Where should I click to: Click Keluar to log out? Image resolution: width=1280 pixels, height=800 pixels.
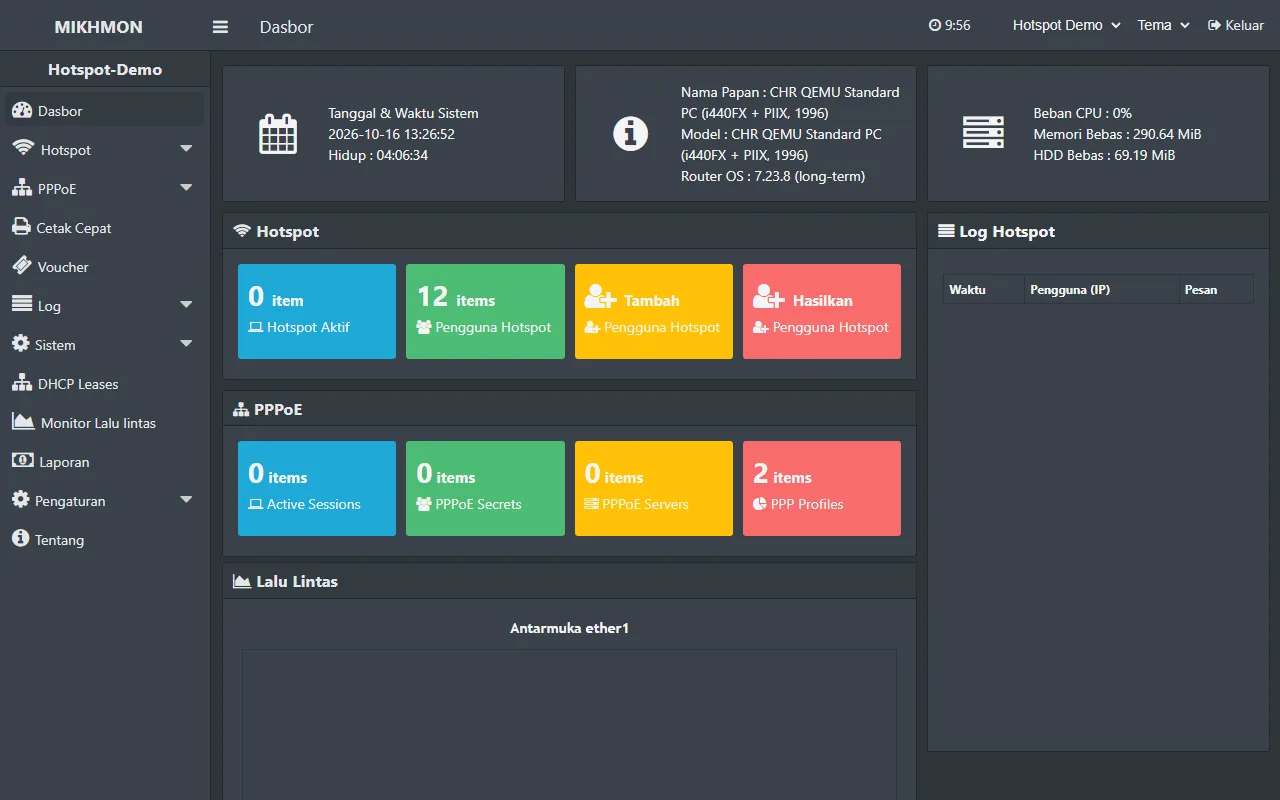pos(1236,26)
